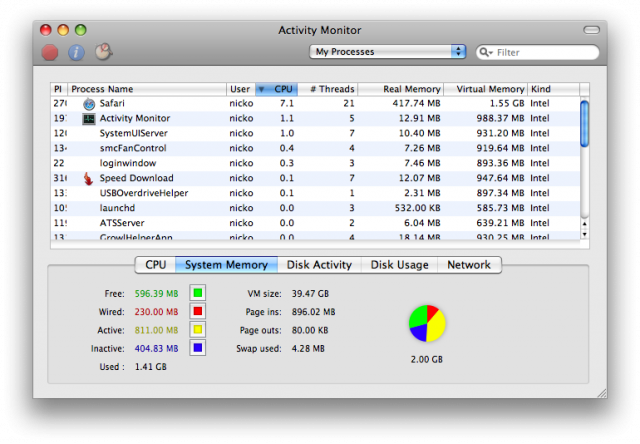
Task: Click the scrollbar up arrow
Action: pos(584,224)
